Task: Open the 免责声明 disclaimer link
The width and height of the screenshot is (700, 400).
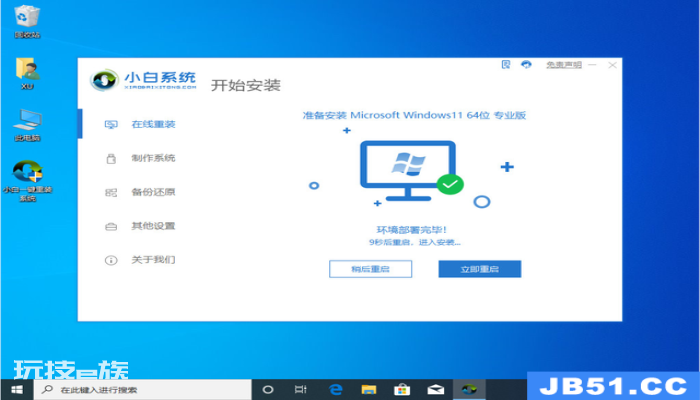Action: [564, 65]
